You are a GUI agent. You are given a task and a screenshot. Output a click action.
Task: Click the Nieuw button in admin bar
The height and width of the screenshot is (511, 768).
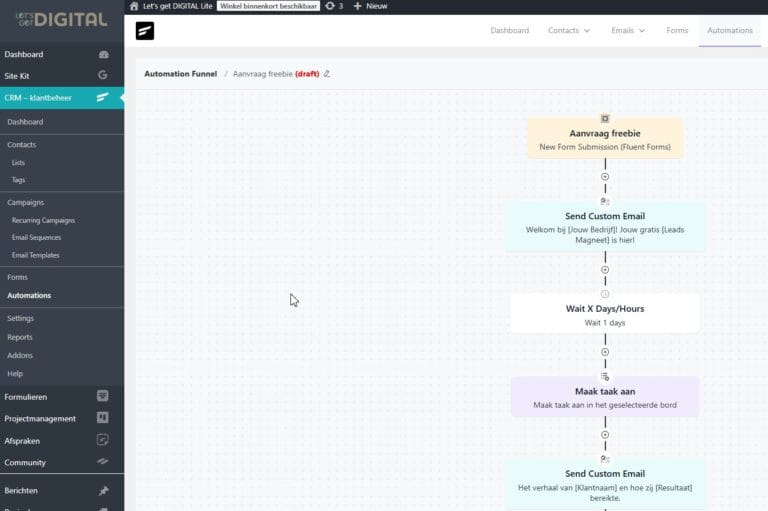tap(370, 6)
